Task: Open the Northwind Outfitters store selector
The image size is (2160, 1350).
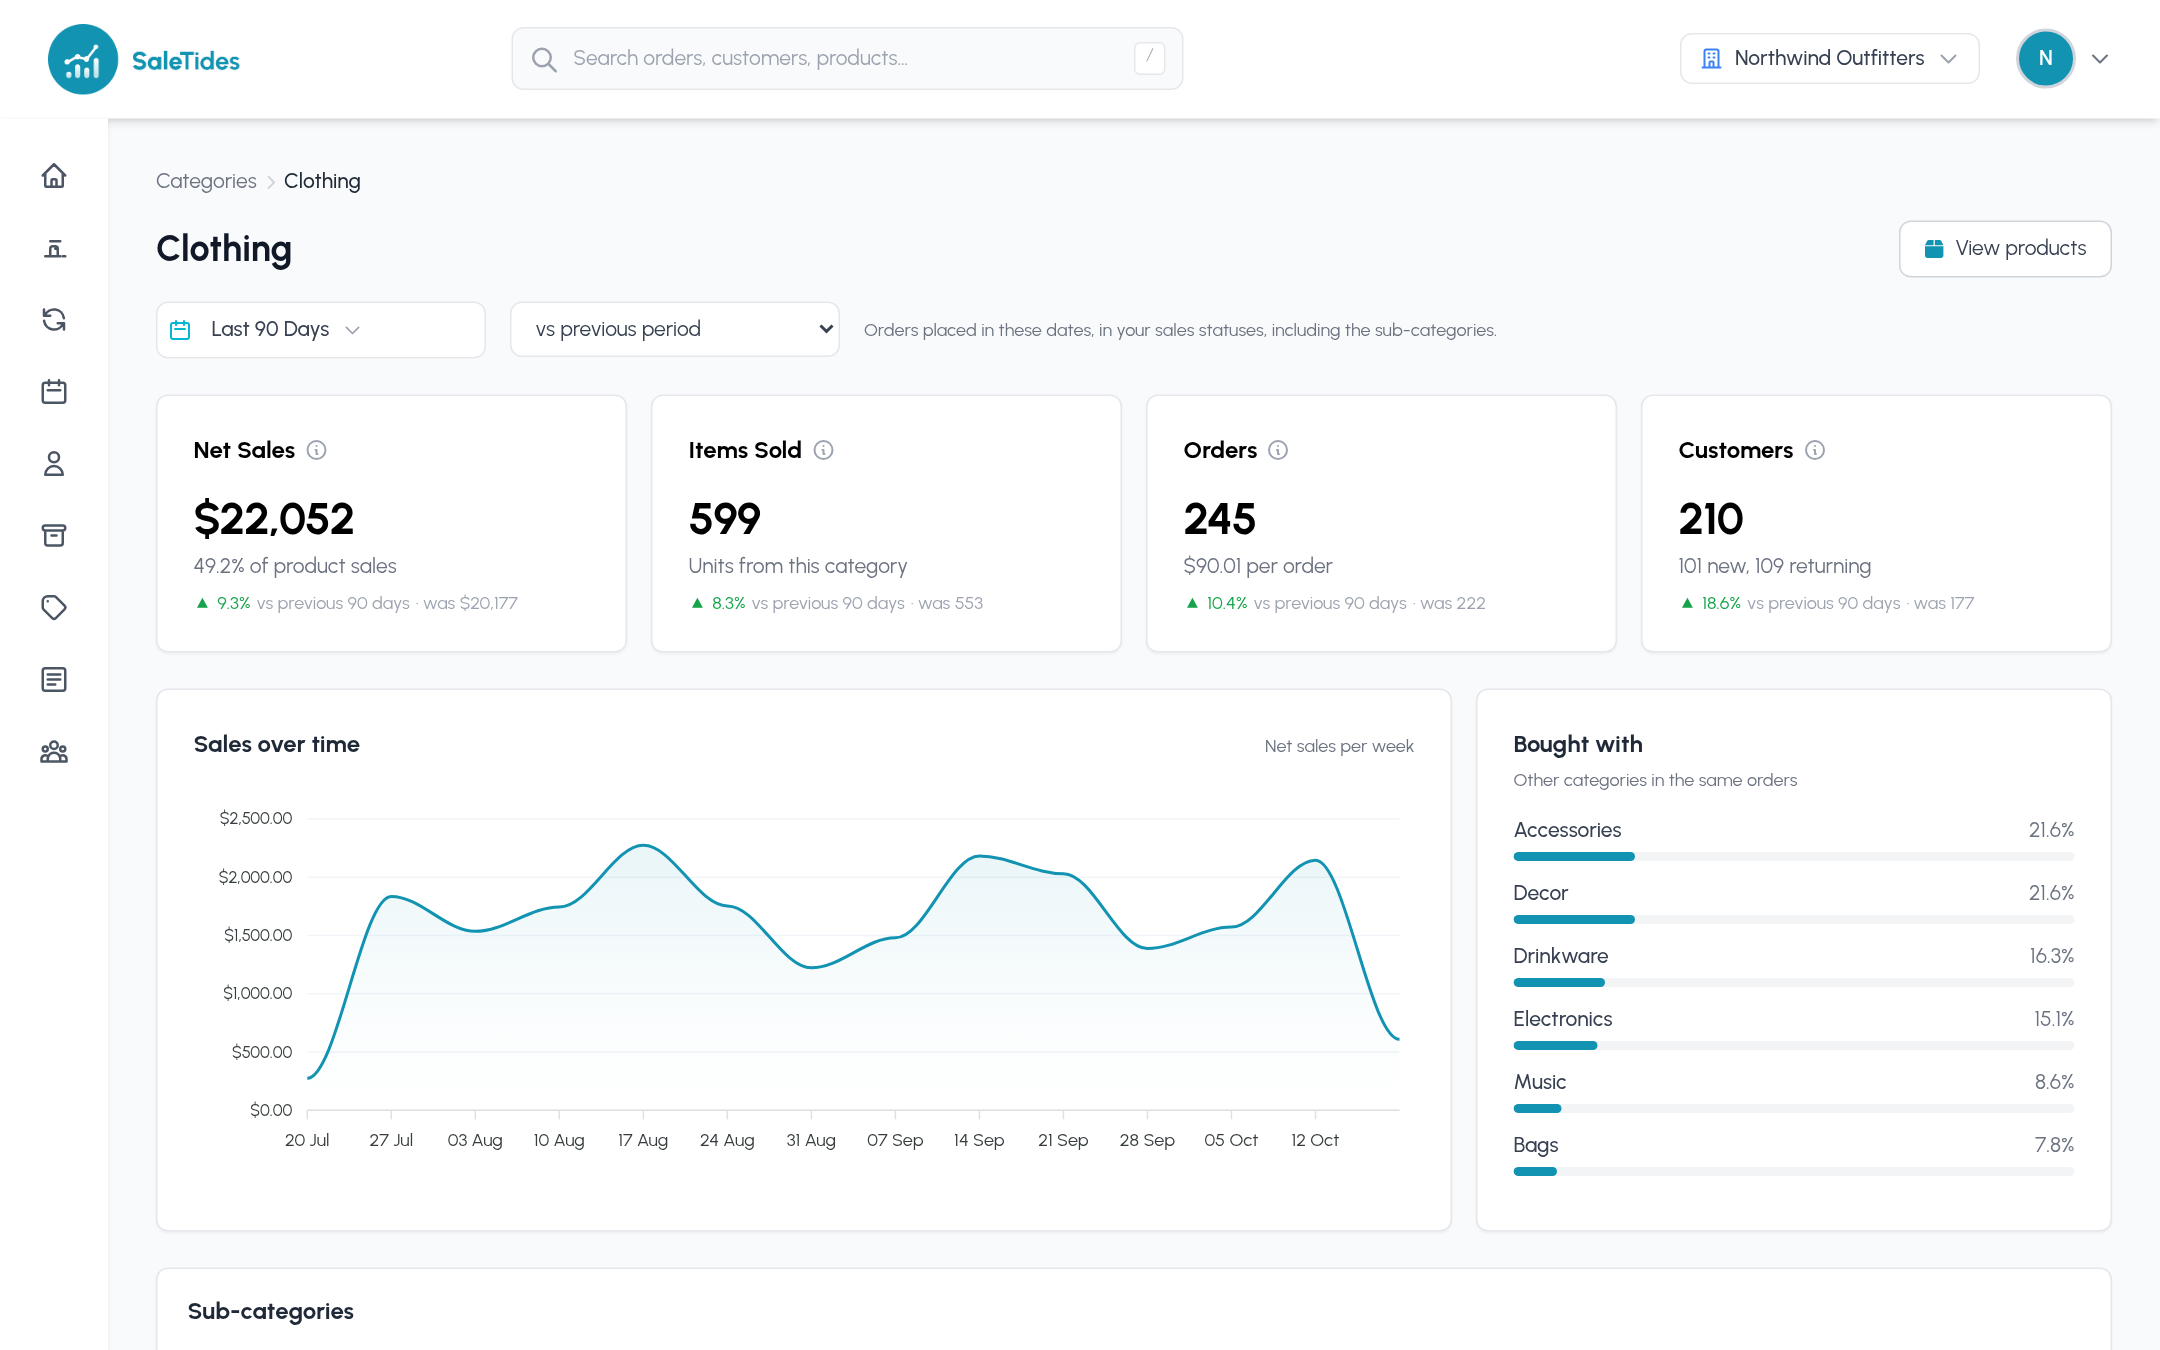Action: coord(1830,59)
